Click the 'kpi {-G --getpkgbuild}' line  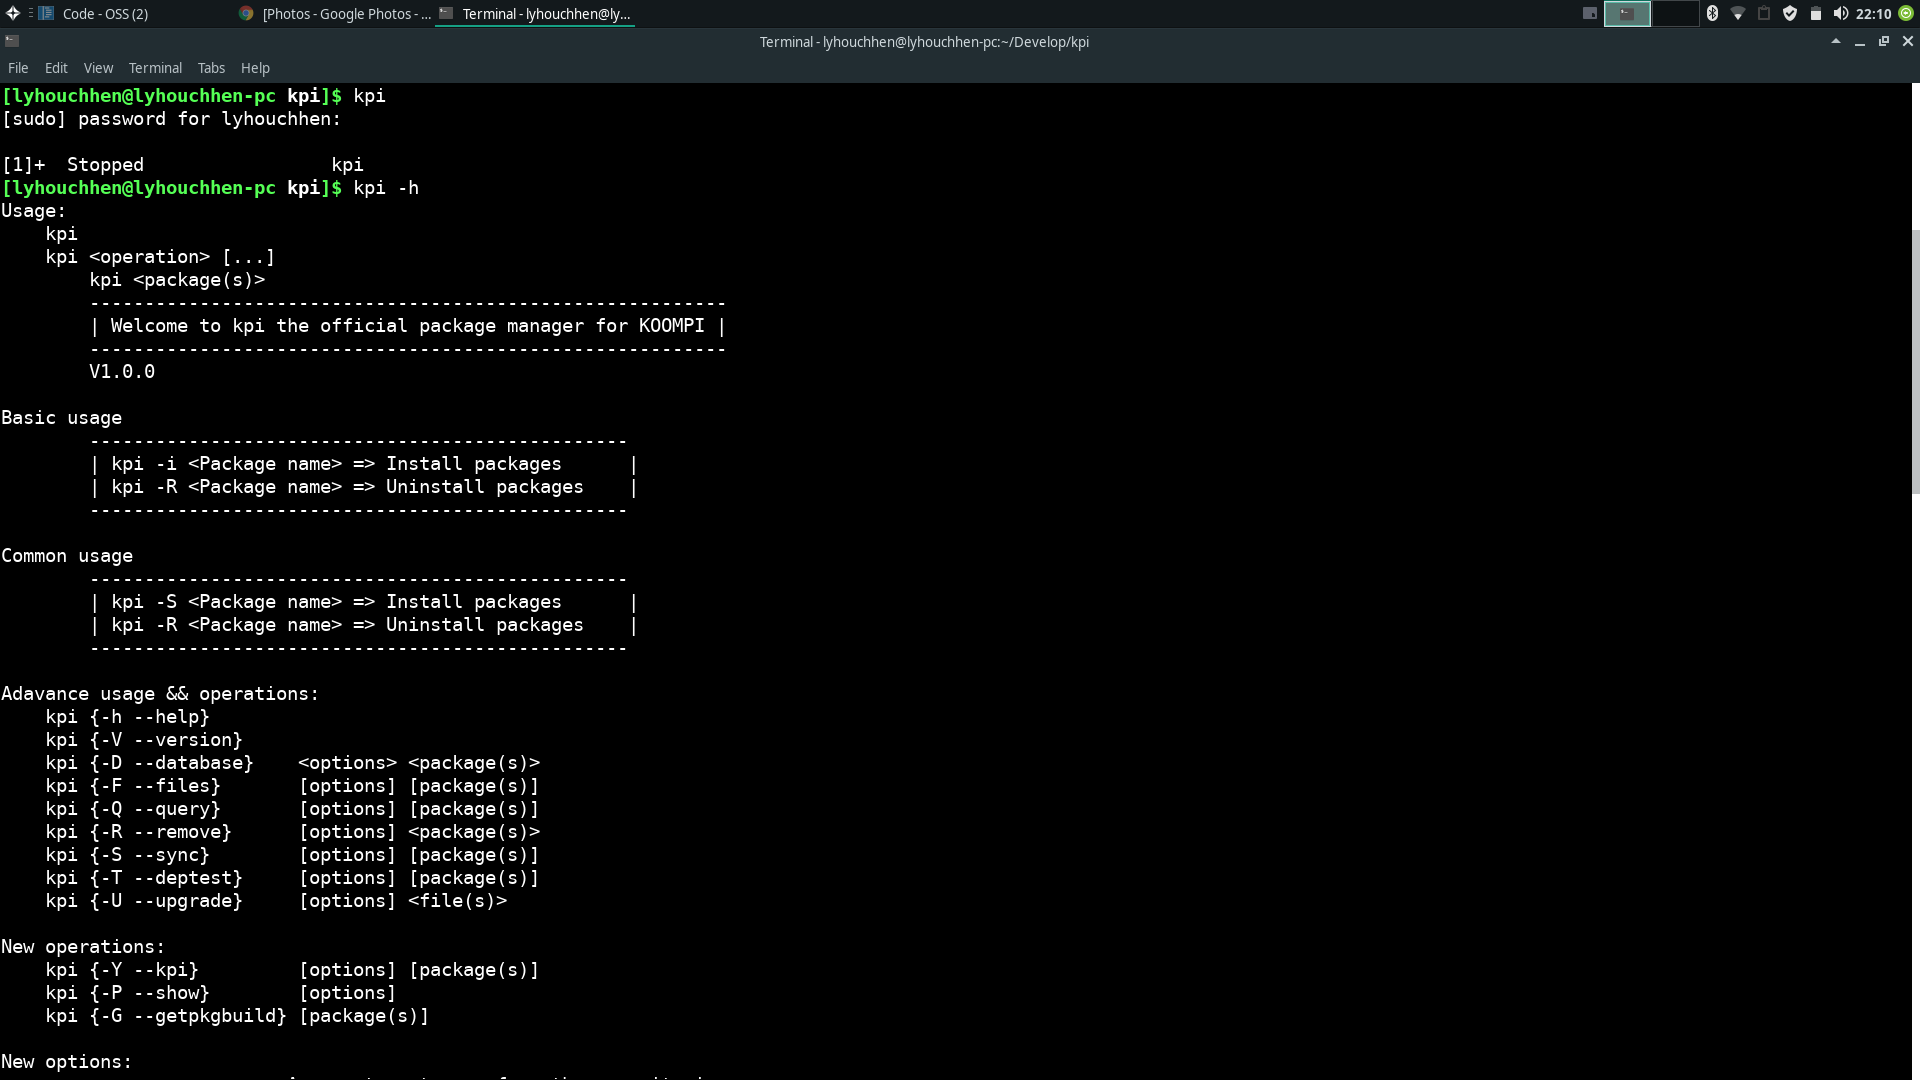[x=237, y=1016]
